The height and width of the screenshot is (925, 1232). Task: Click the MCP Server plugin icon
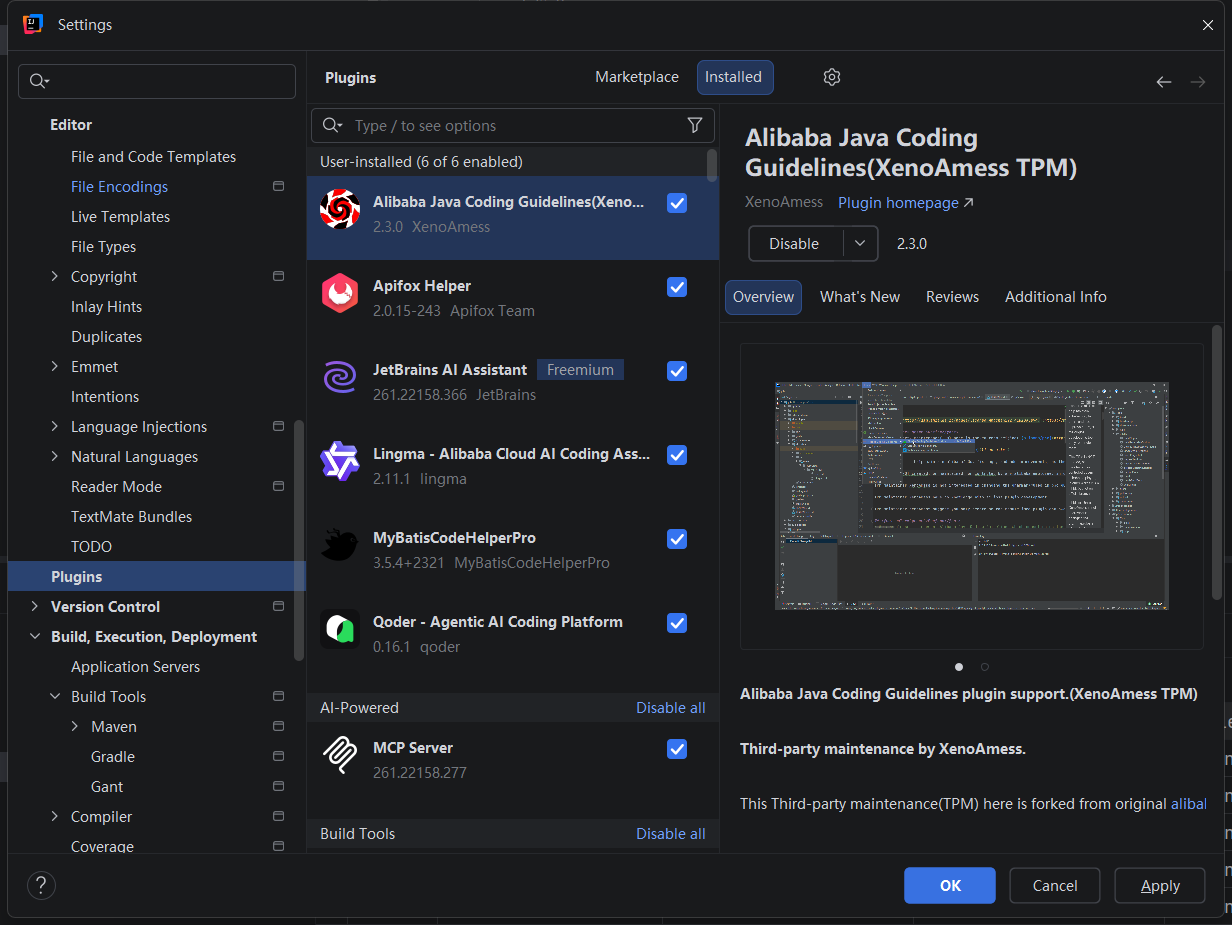[340, 755]
